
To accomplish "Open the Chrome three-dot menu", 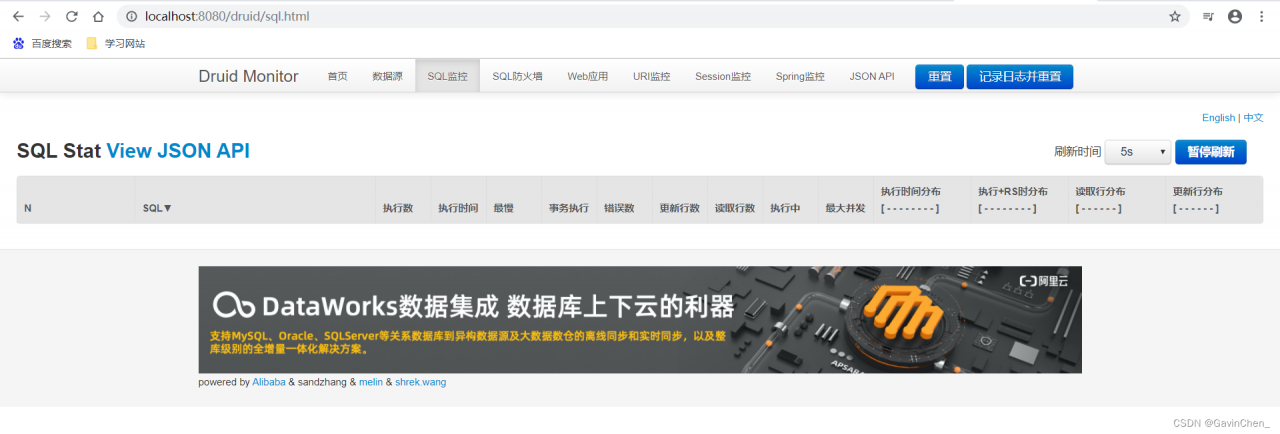I will coord(1262,17).
